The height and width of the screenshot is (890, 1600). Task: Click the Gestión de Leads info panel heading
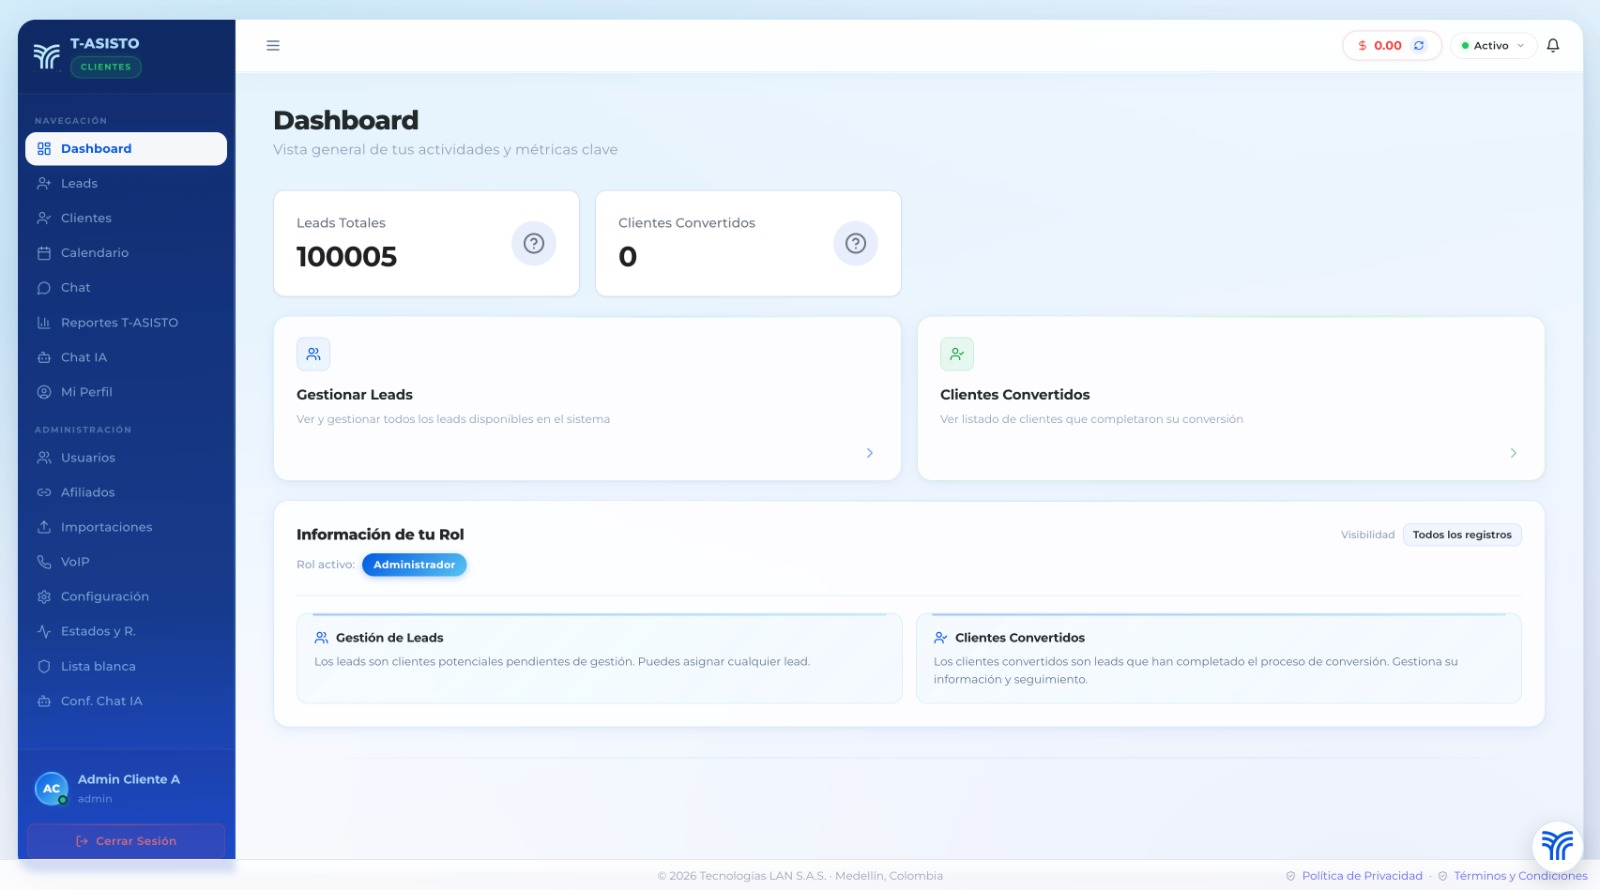tap(389, 638)
